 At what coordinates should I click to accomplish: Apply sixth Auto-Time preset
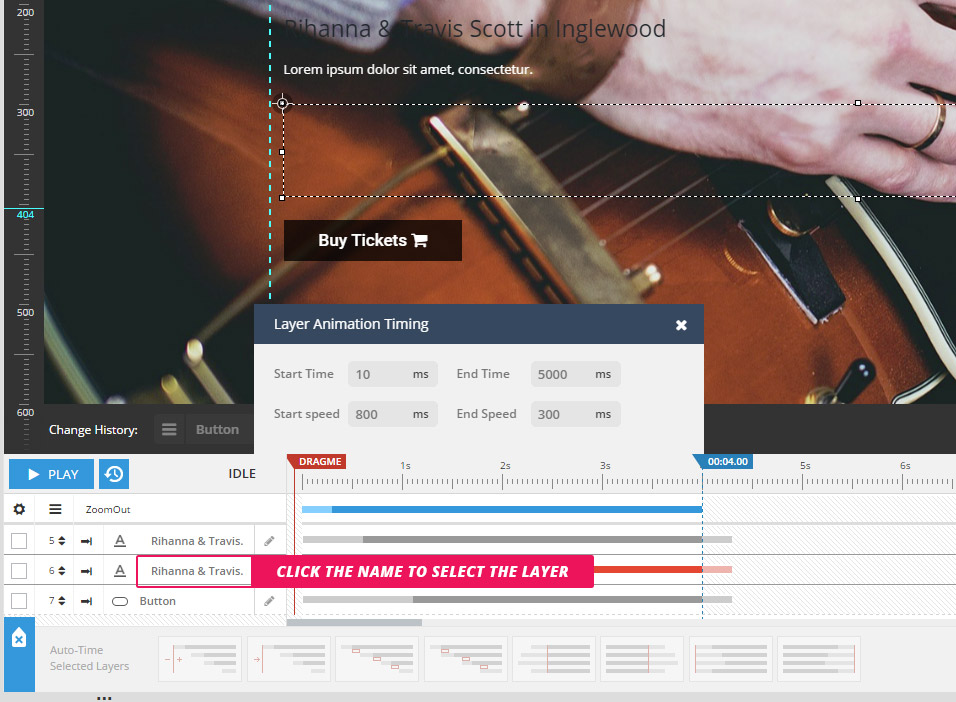pyautogui.click(x=642, y=659)
